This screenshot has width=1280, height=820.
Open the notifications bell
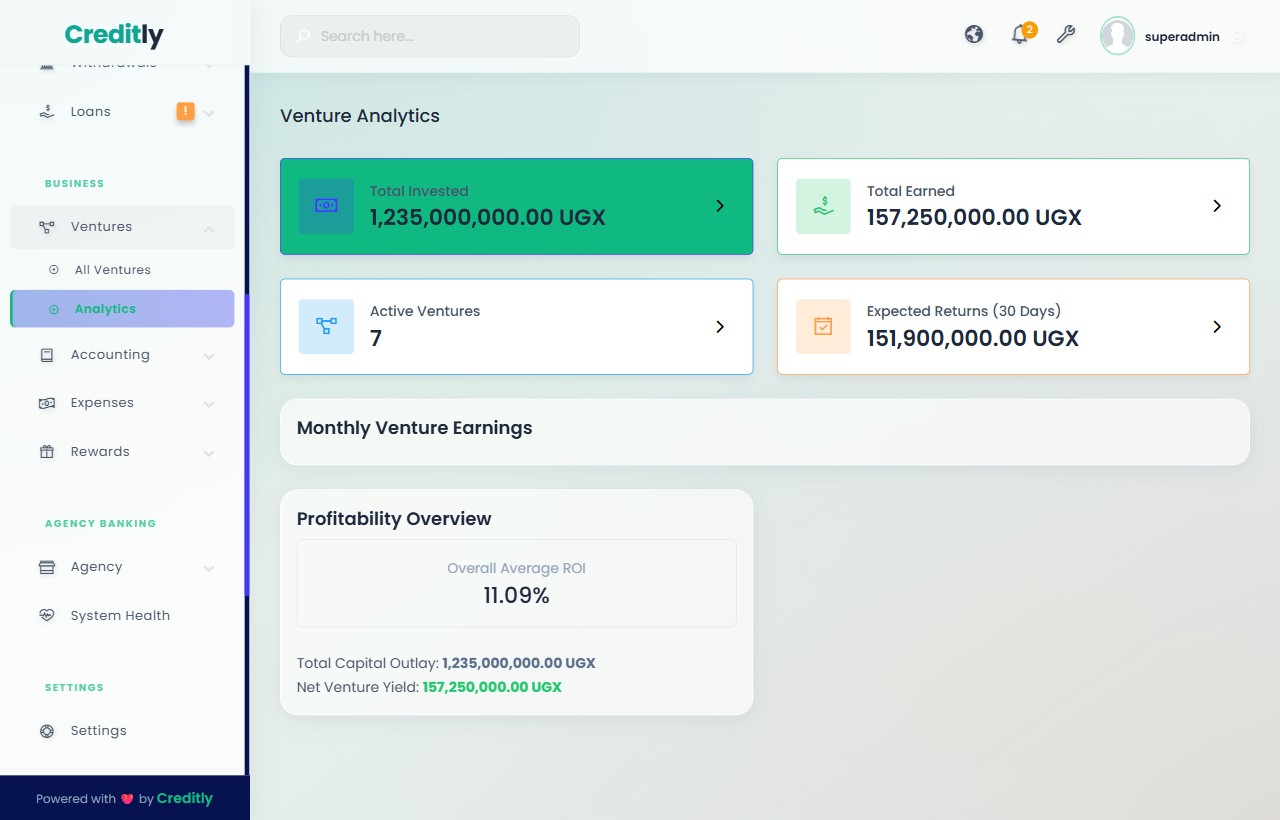point(1020,35)
